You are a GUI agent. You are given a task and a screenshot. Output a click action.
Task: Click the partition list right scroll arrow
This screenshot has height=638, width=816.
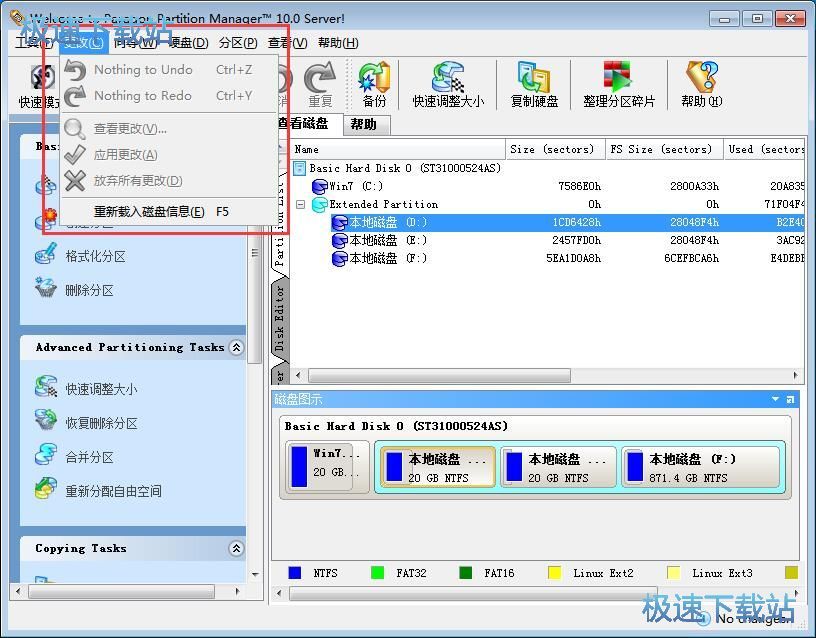click(x=796, y=375)
